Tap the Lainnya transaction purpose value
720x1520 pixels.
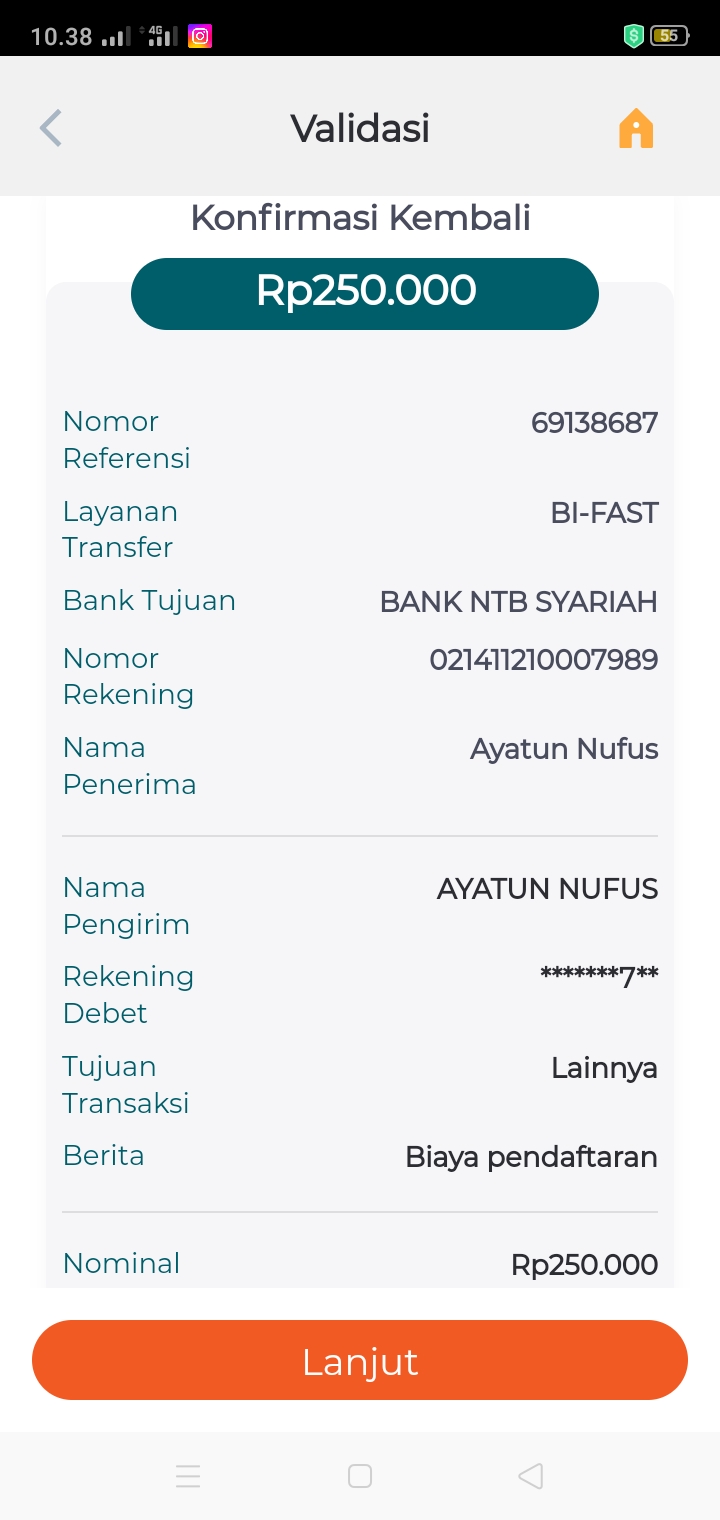(604, 1068)
